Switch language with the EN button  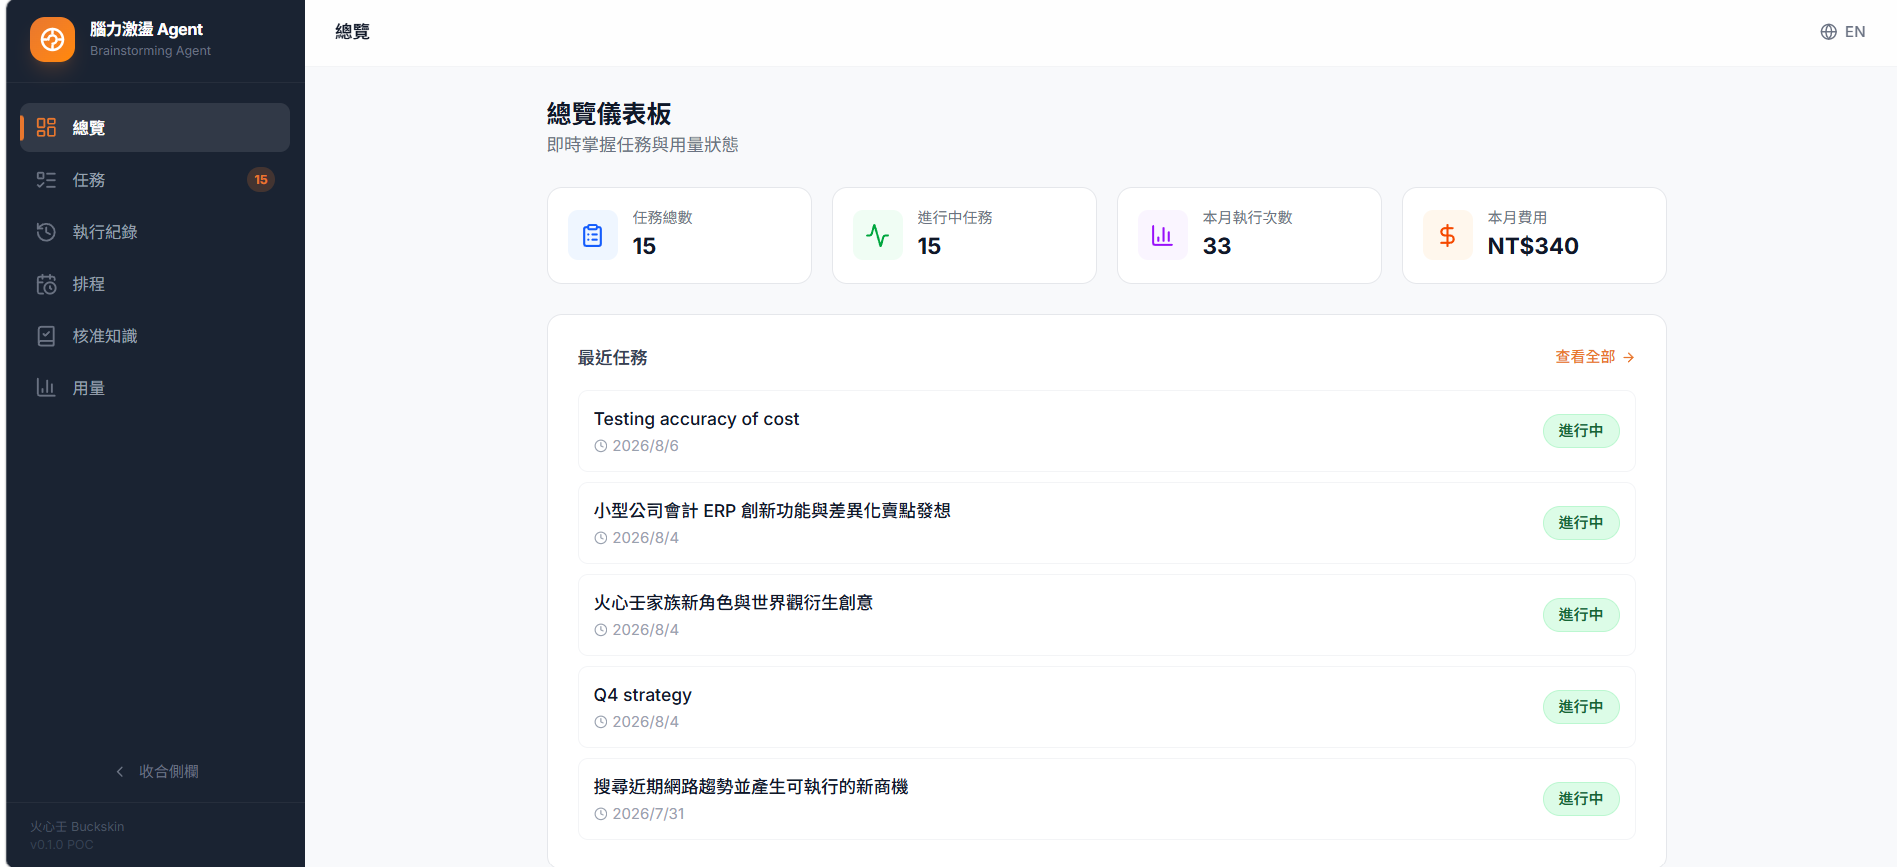[x=1842, y=32]
